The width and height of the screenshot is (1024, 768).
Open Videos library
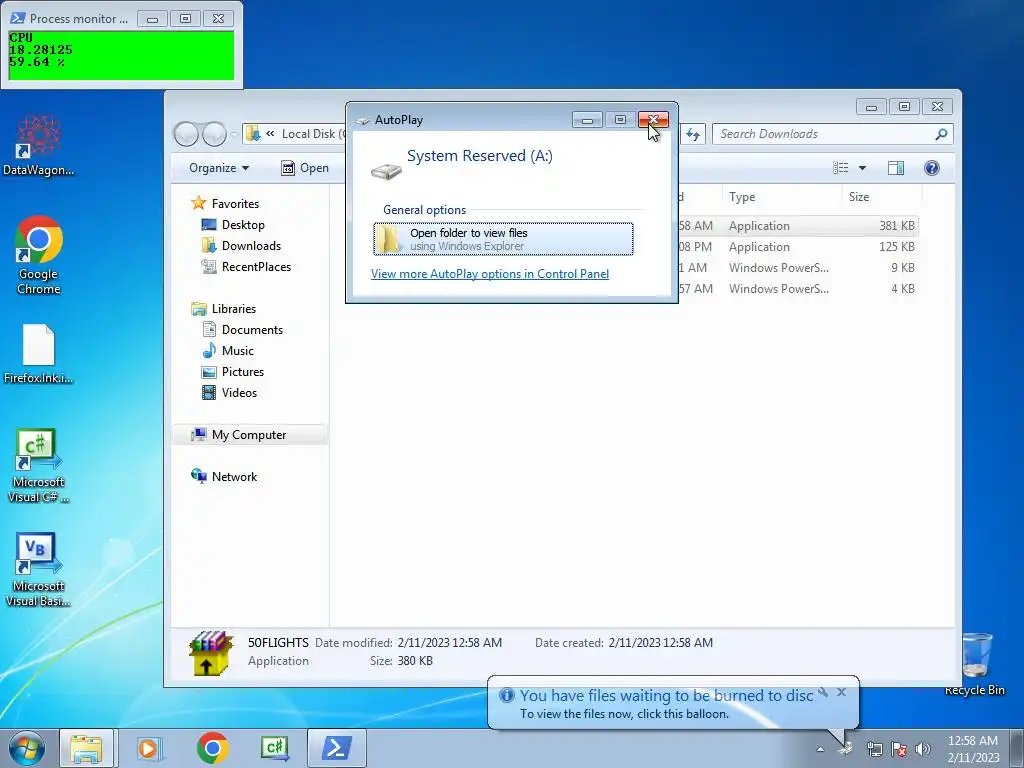pyautogui.click(x=230, y=392)
